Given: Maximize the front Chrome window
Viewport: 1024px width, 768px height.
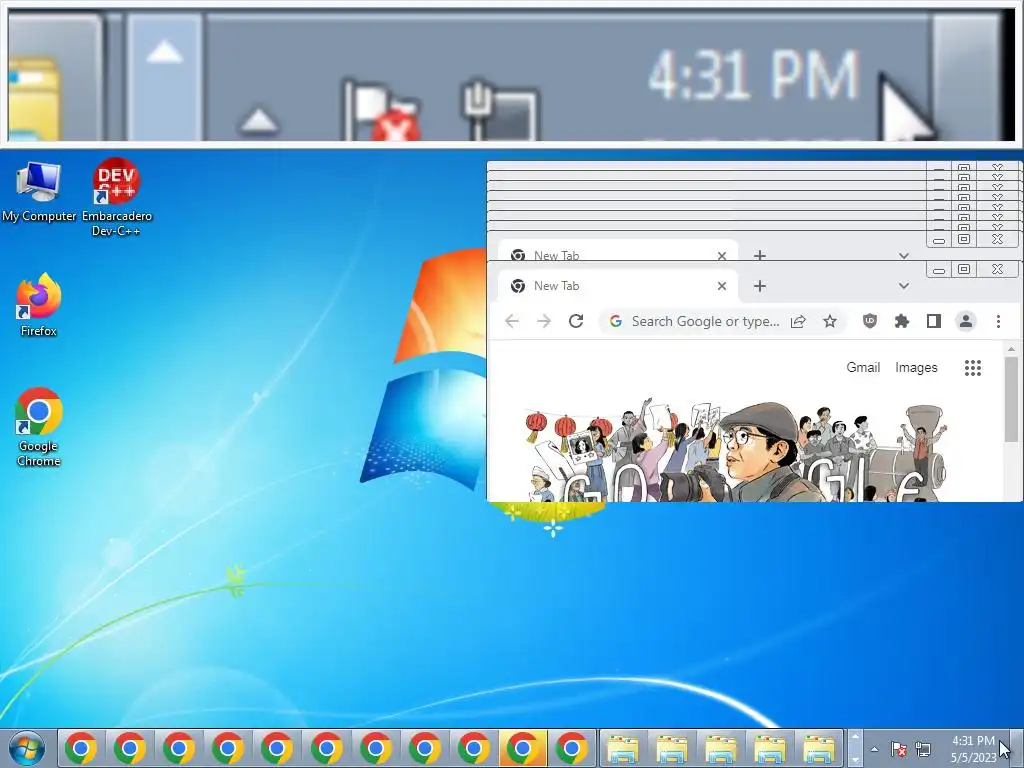Looking at the screenshot, I should [964, 270].
